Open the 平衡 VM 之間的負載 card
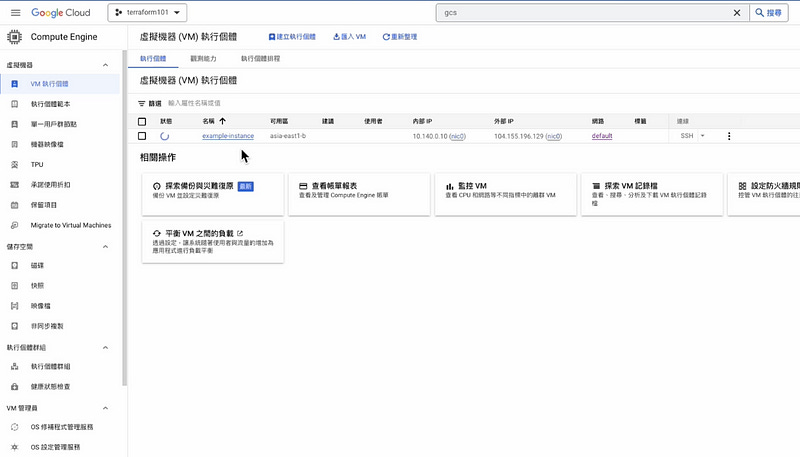 tap(213, 242)
